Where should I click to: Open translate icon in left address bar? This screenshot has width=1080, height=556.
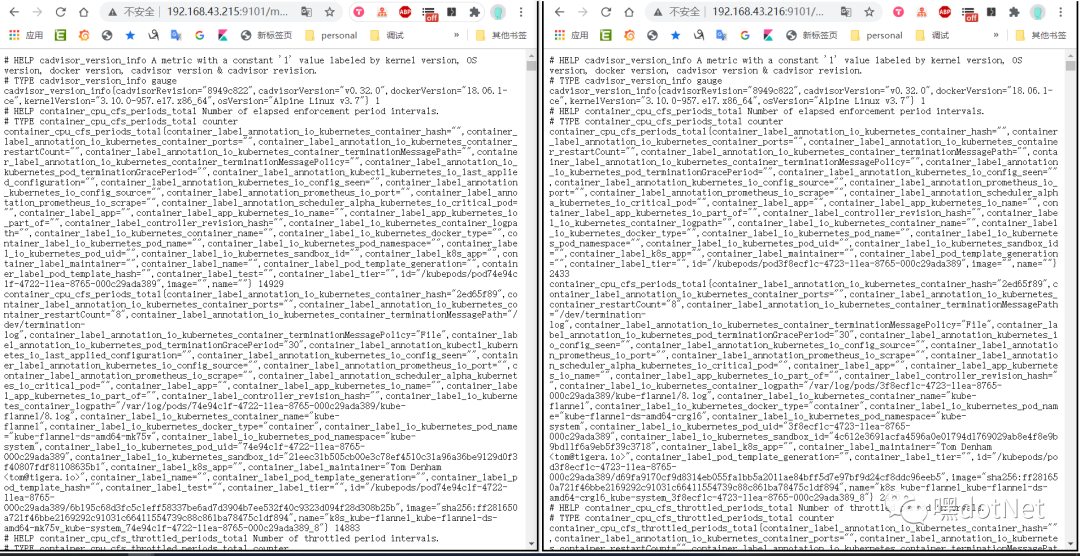[x=307, y=12]
